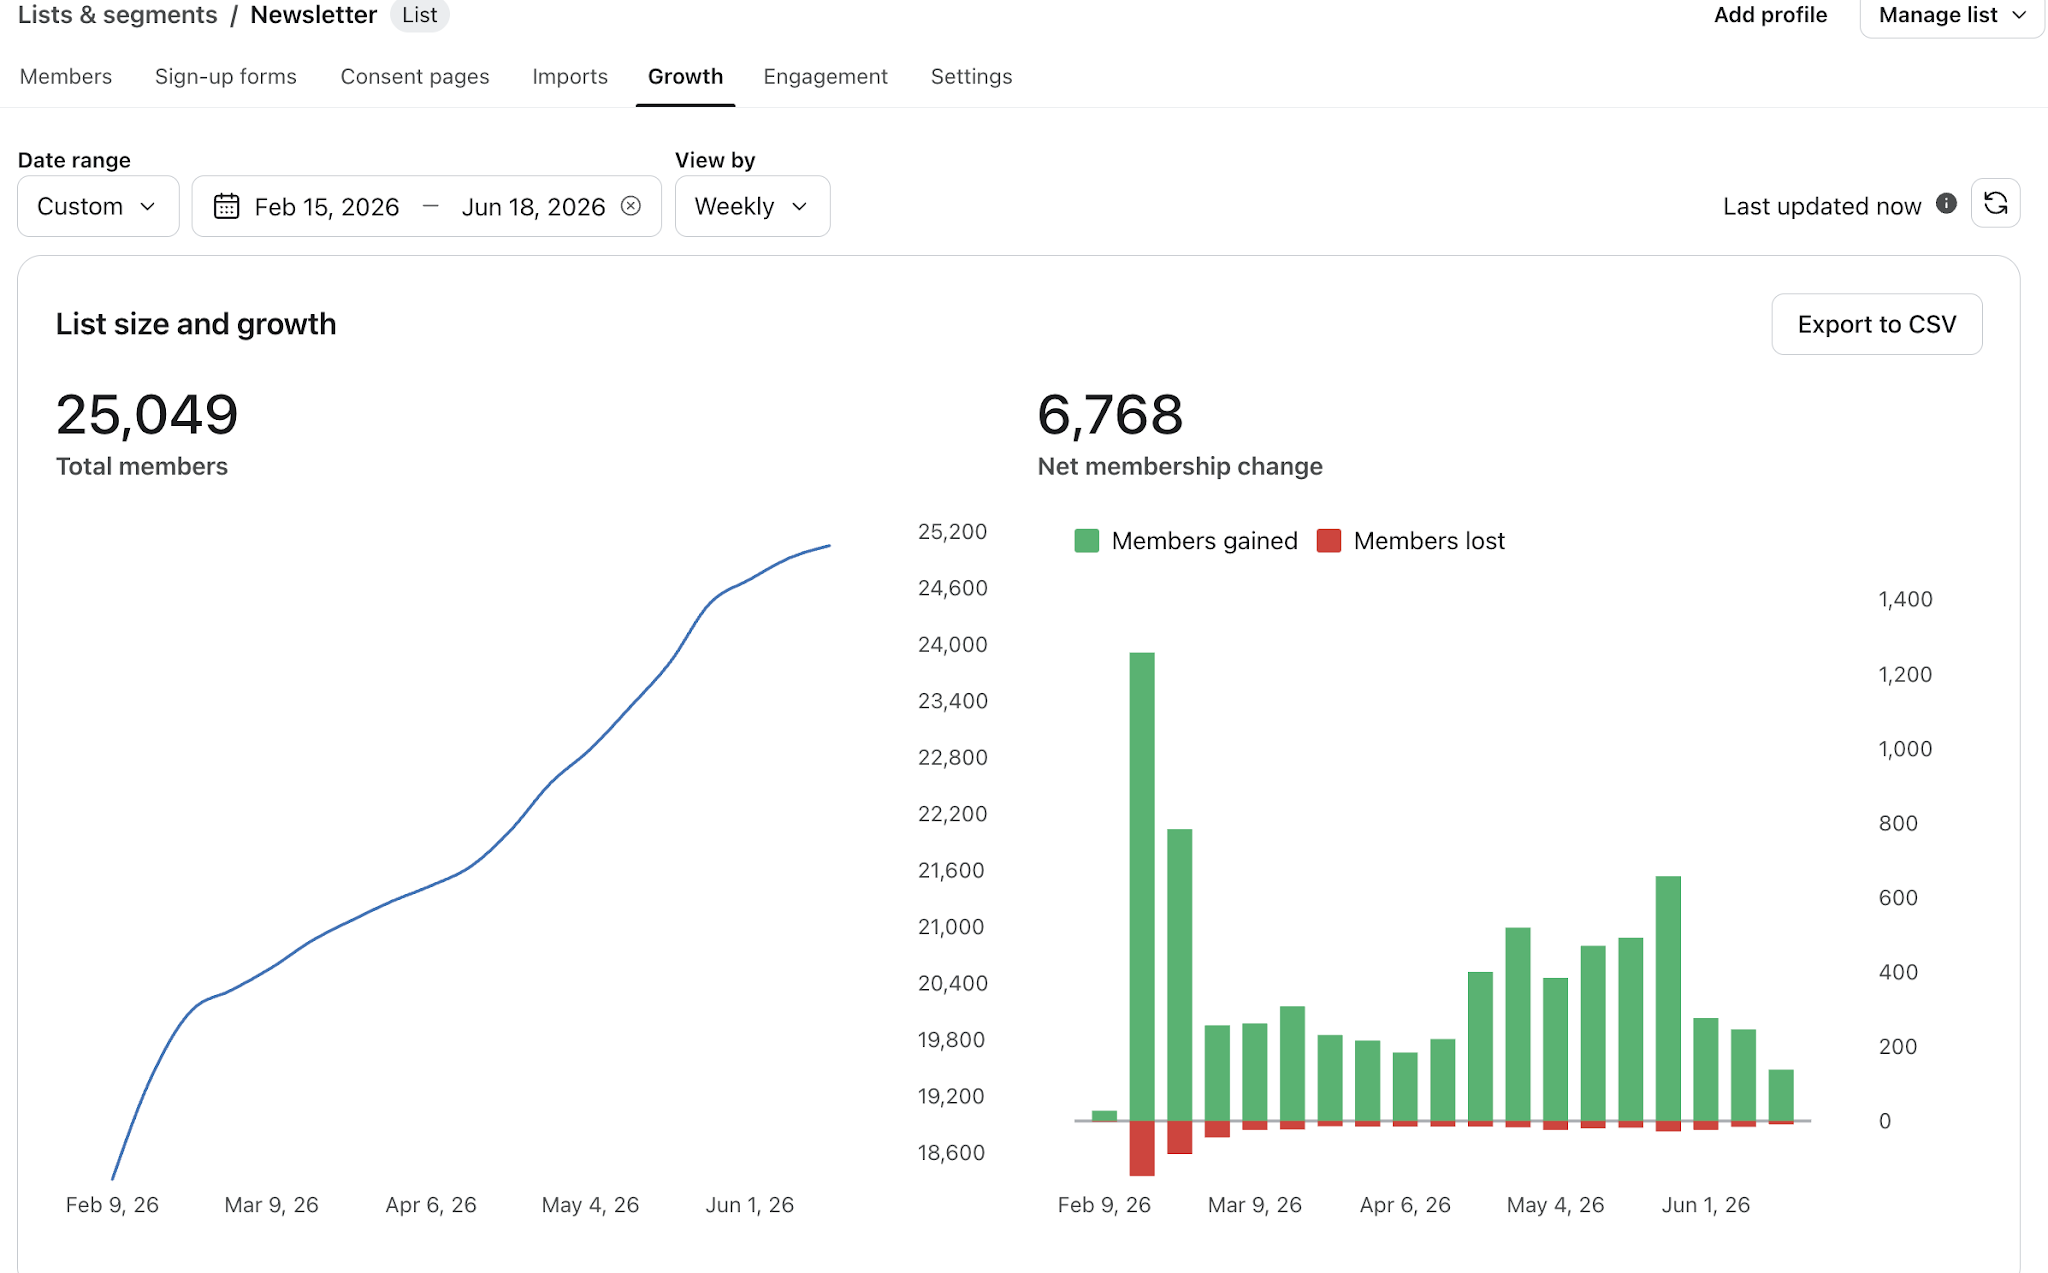This screenshot has height=1273, width=2048.
Task: Click the 6,768 net change figure
Action: coord(1110,415)
